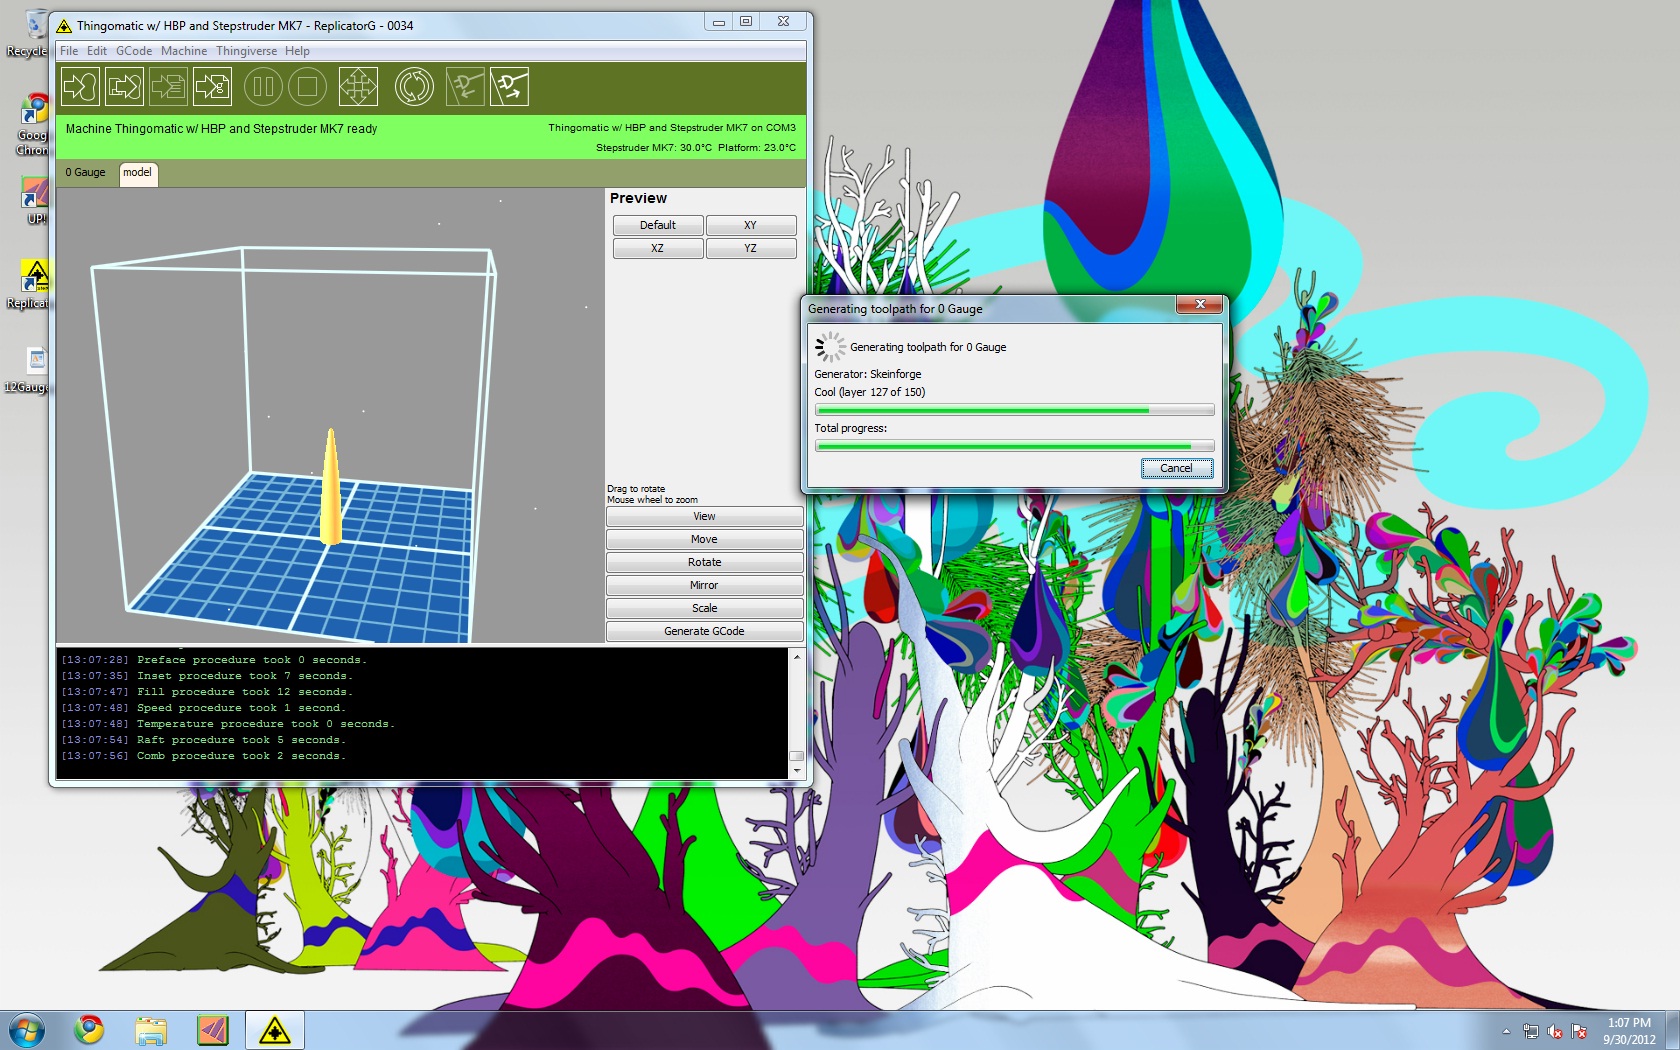This screenshot has height=1050, width=1680.
Task: Switch preview to Default view
Action: [x=658, y=225]
